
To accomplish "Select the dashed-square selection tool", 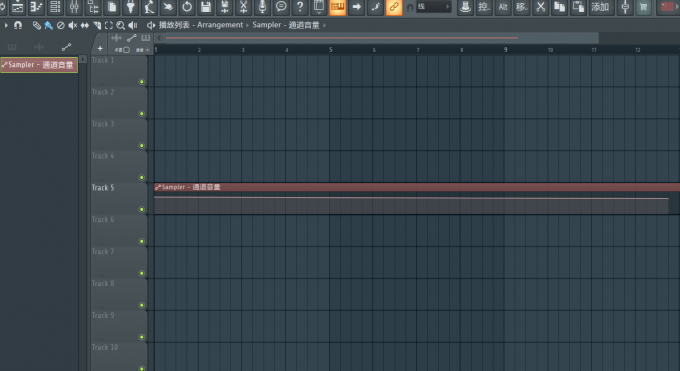I will [108, 26].
